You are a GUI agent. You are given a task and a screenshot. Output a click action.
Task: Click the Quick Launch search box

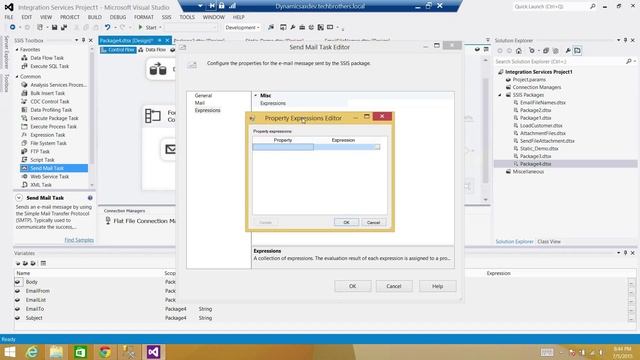click(550, 7)
